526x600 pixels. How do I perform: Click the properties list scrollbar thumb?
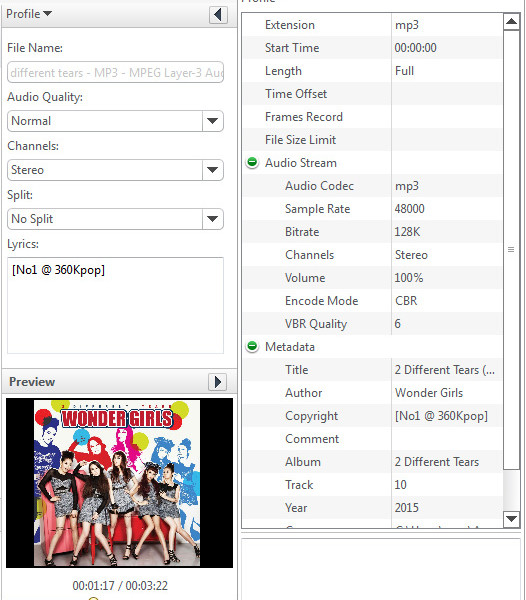click(x=511, y=249)
